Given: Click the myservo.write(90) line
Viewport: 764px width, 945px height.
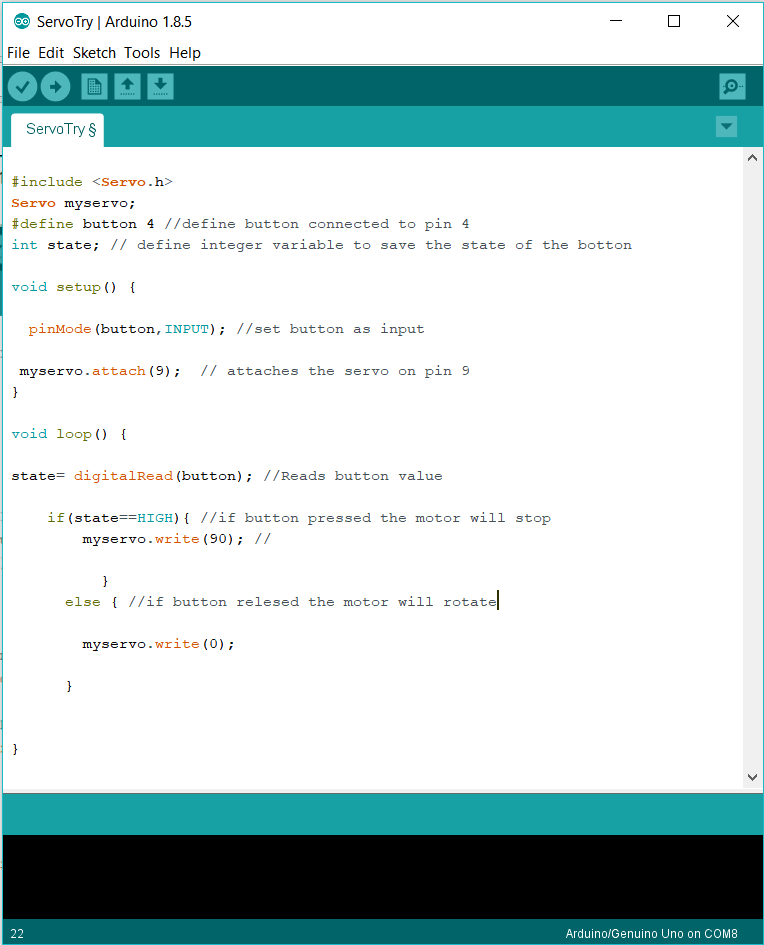Looking at the screenshot, I should 177,539.
